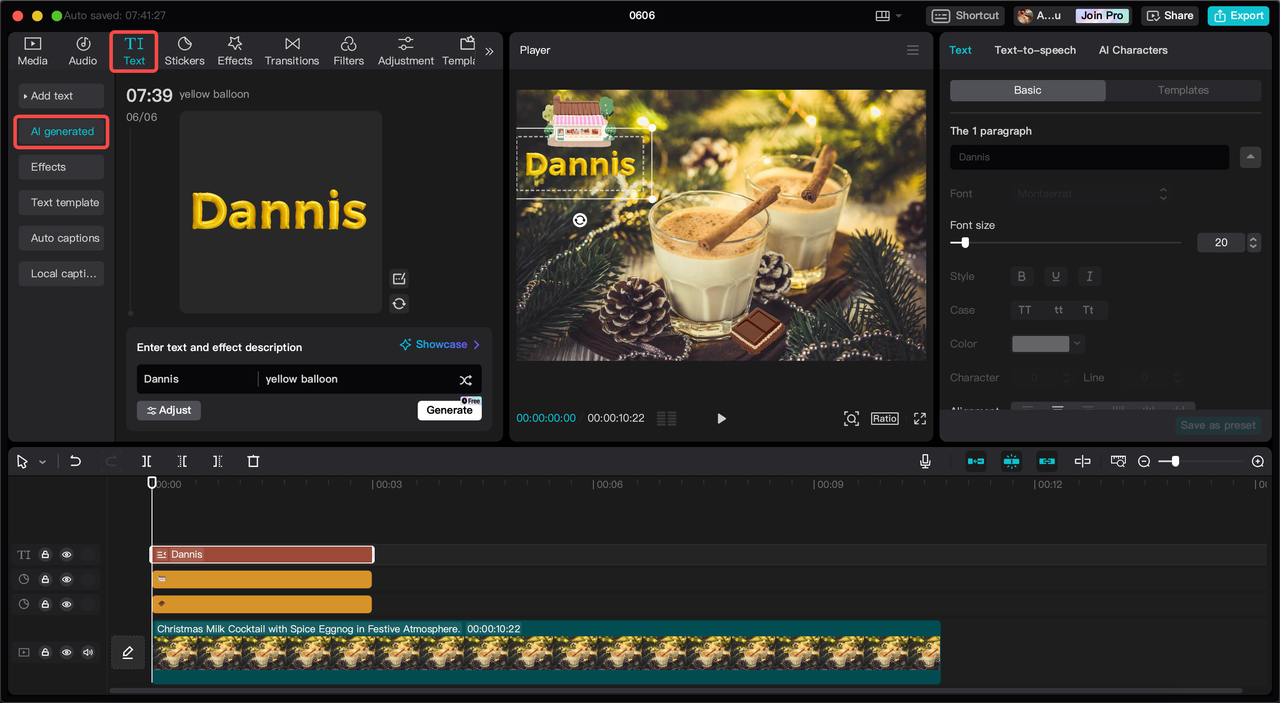Select the Templates segment
The image size is (1280, 703).
[1183, 90]
